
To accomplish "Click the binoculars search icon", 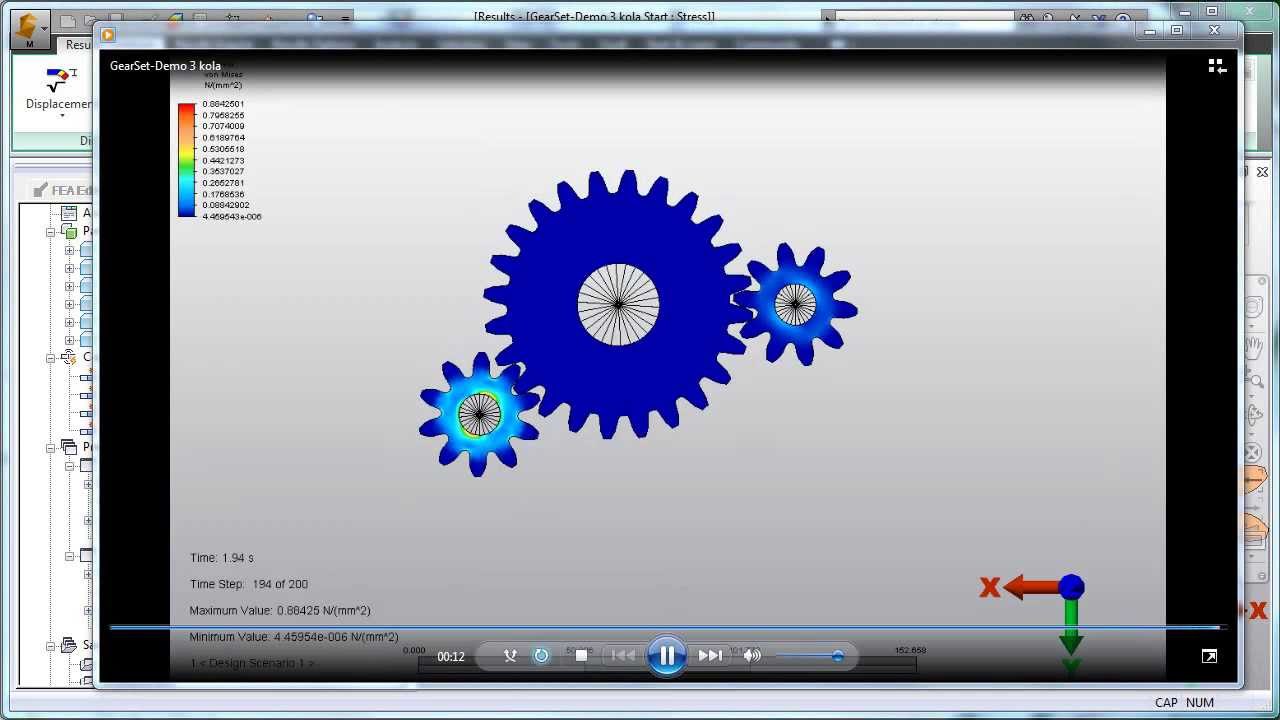I will click(1028, 18).
